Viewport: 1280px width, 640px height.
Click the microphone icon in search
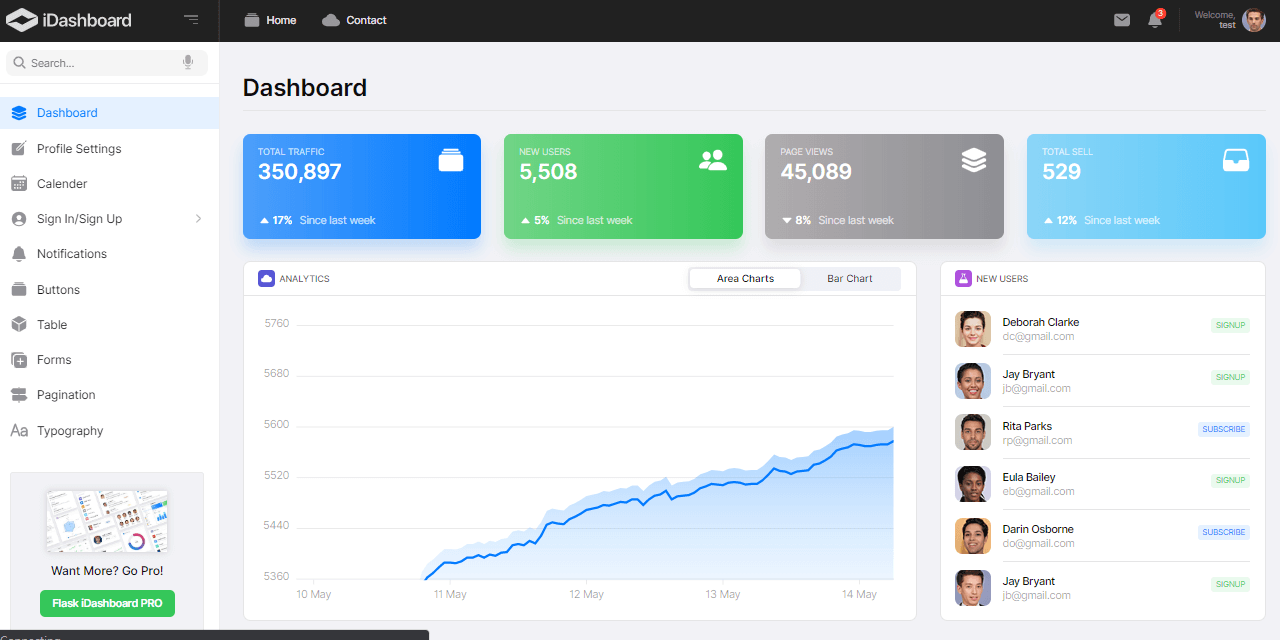click(188, 63)
